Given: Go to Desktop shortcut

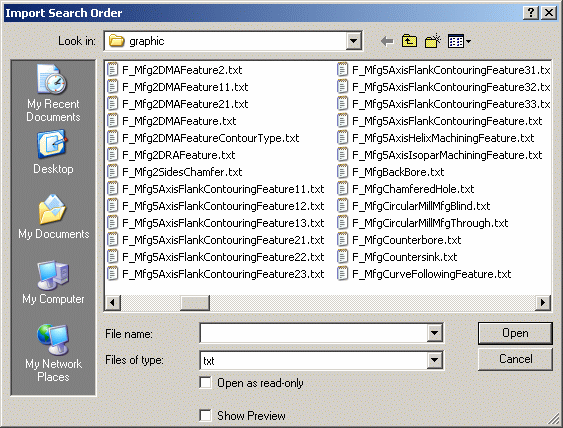Looking at the screenshot, I should (53, 153).
